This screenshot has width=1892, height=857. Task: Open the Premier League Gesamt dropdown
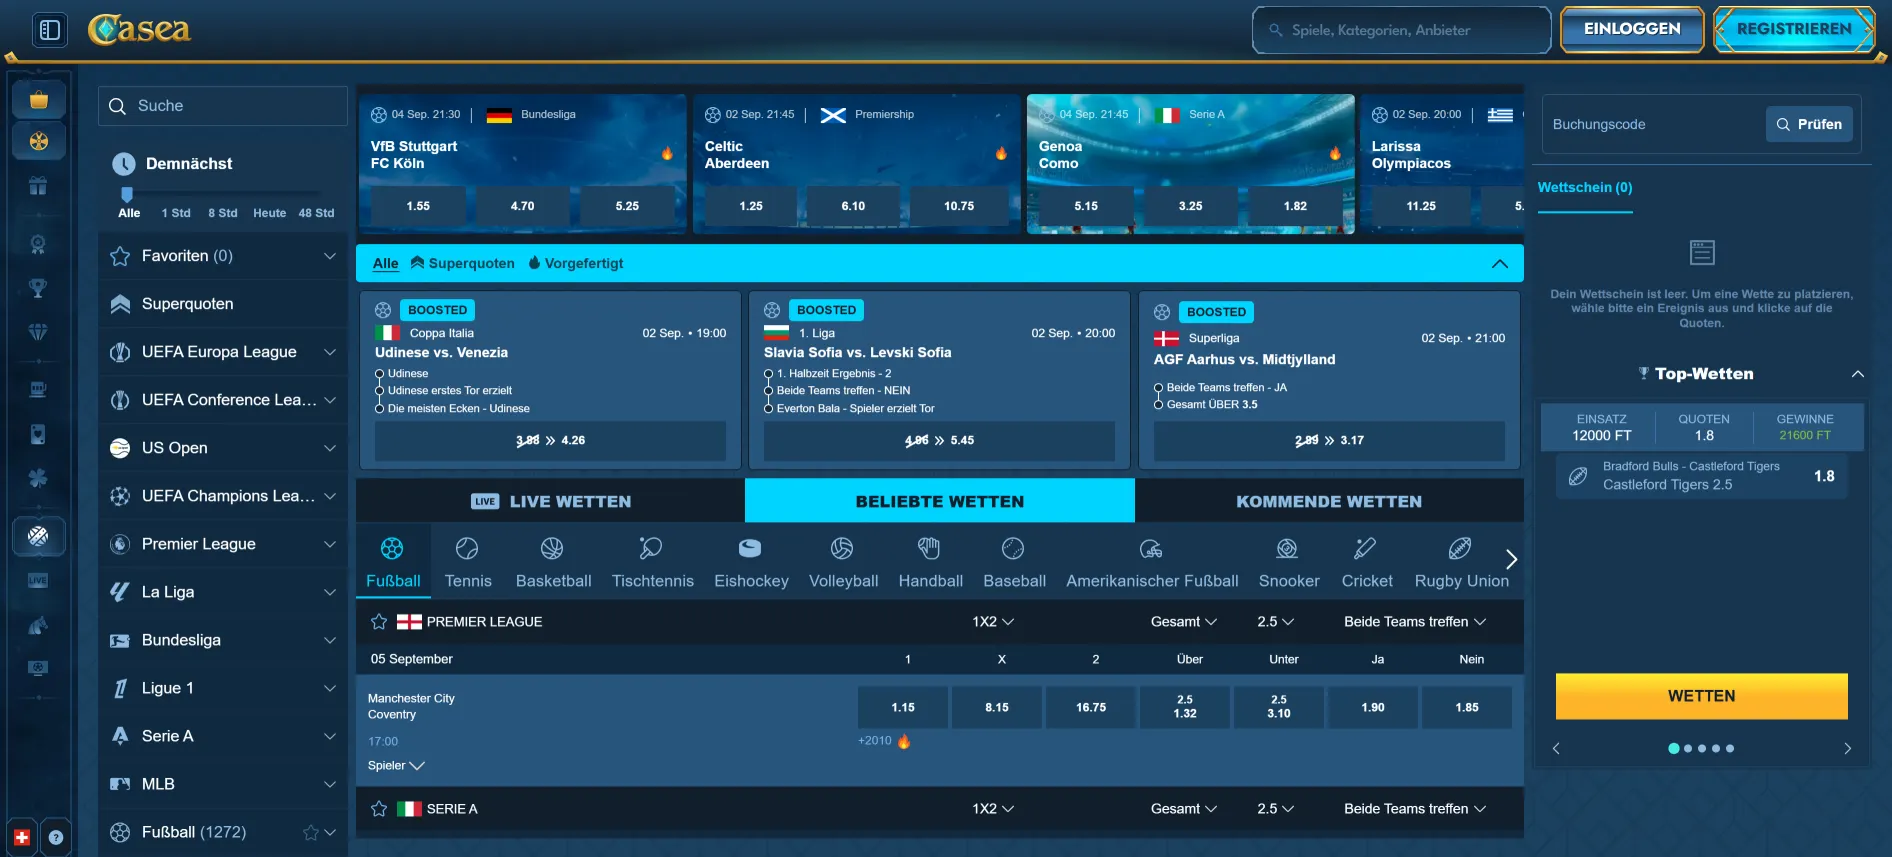coord(1184,622)
